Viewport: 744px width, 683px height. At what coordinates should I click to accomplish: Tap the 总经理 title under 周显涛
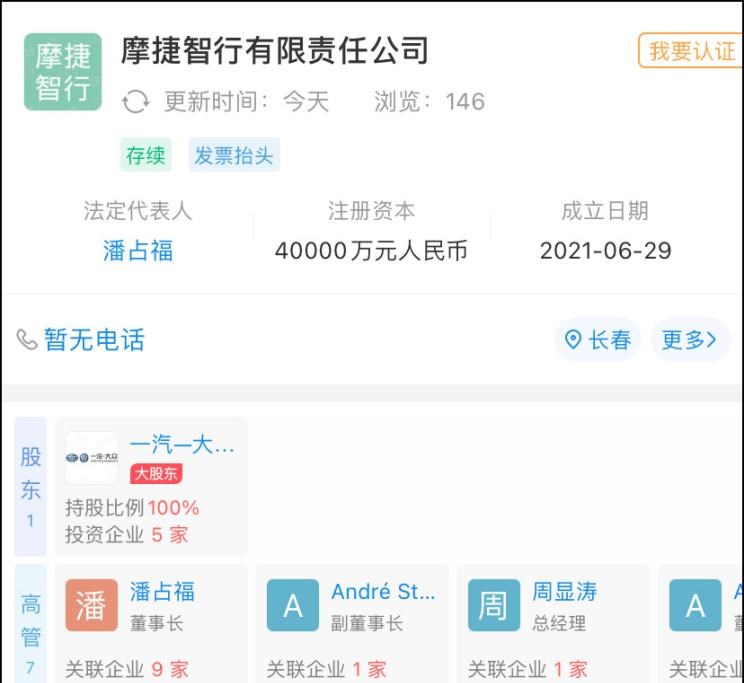[559, 623]
